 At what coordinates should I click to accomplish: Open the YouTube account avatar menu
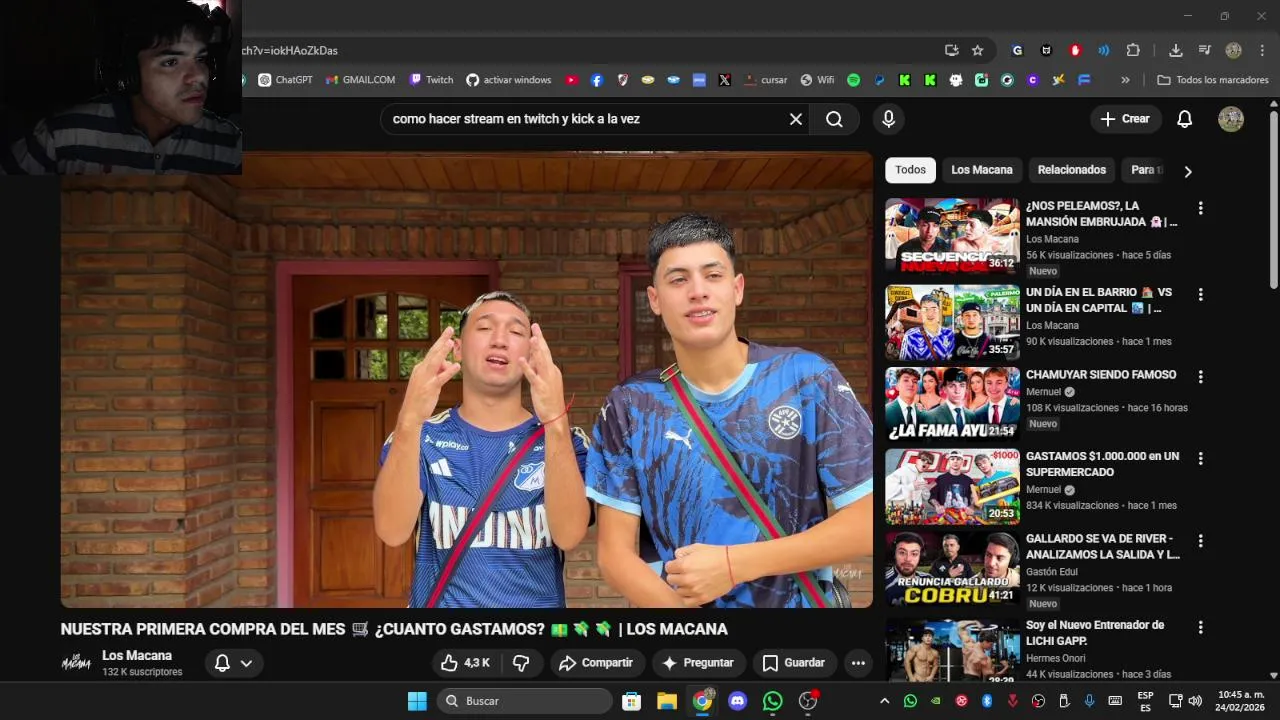pyautogui.click(x=1231, y=119)
